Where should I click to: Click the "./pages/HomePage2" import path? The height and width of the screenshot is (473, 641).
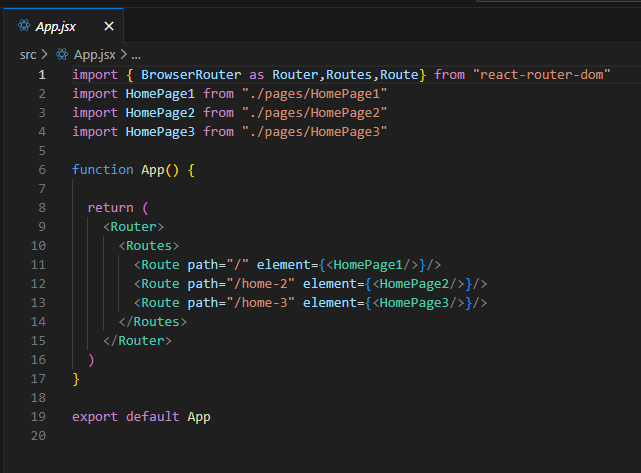[x=314, y=113]
